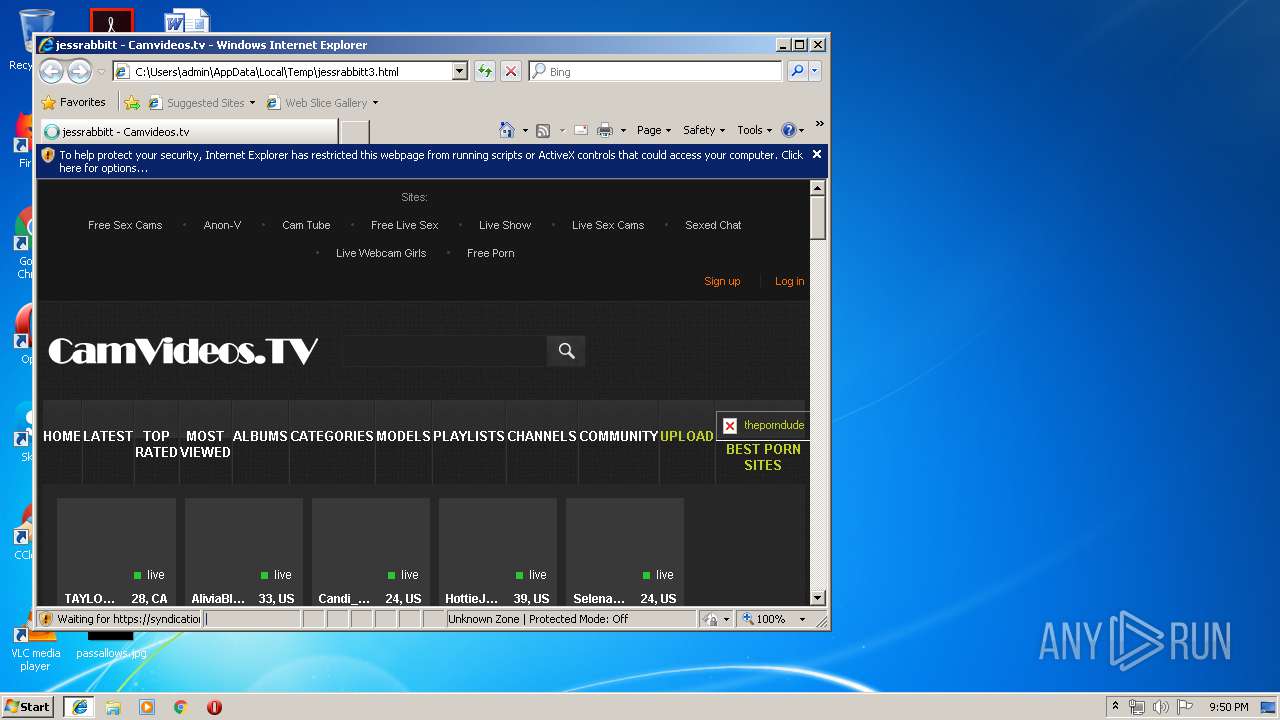This screenshot has width=1280, height=720.
Task: Open the Opera taskbar icon
Action: tap(214, 707)
